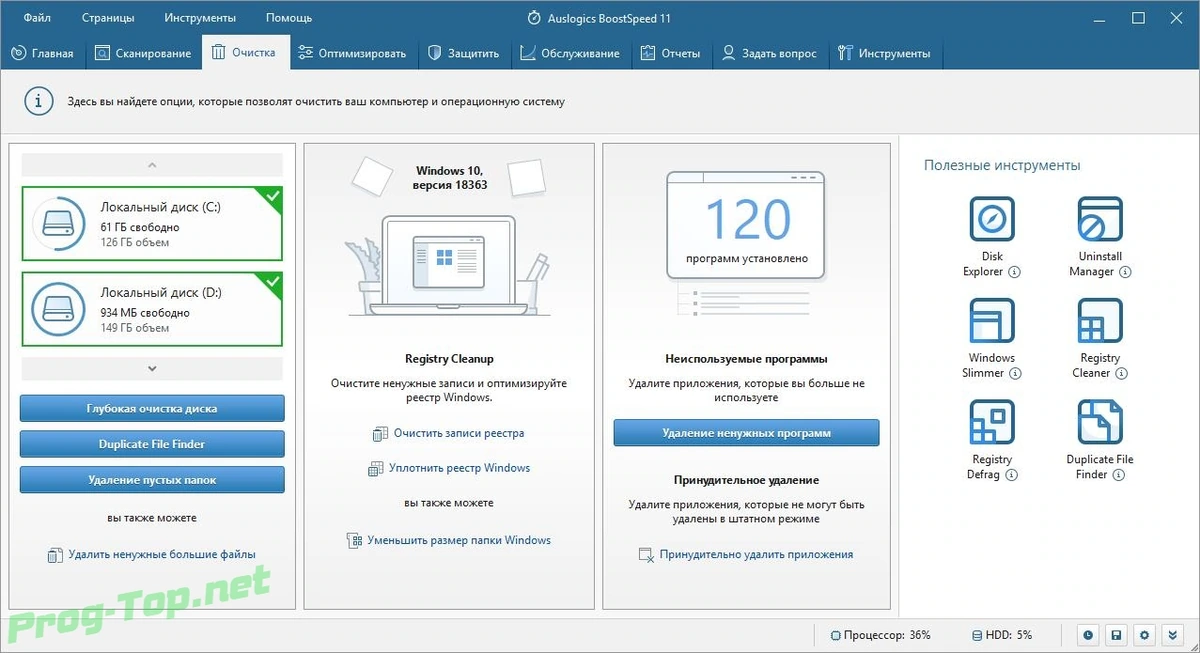
Task: Launch Registry Cleaner tool icon
Action: click(x=1100, y=321)
